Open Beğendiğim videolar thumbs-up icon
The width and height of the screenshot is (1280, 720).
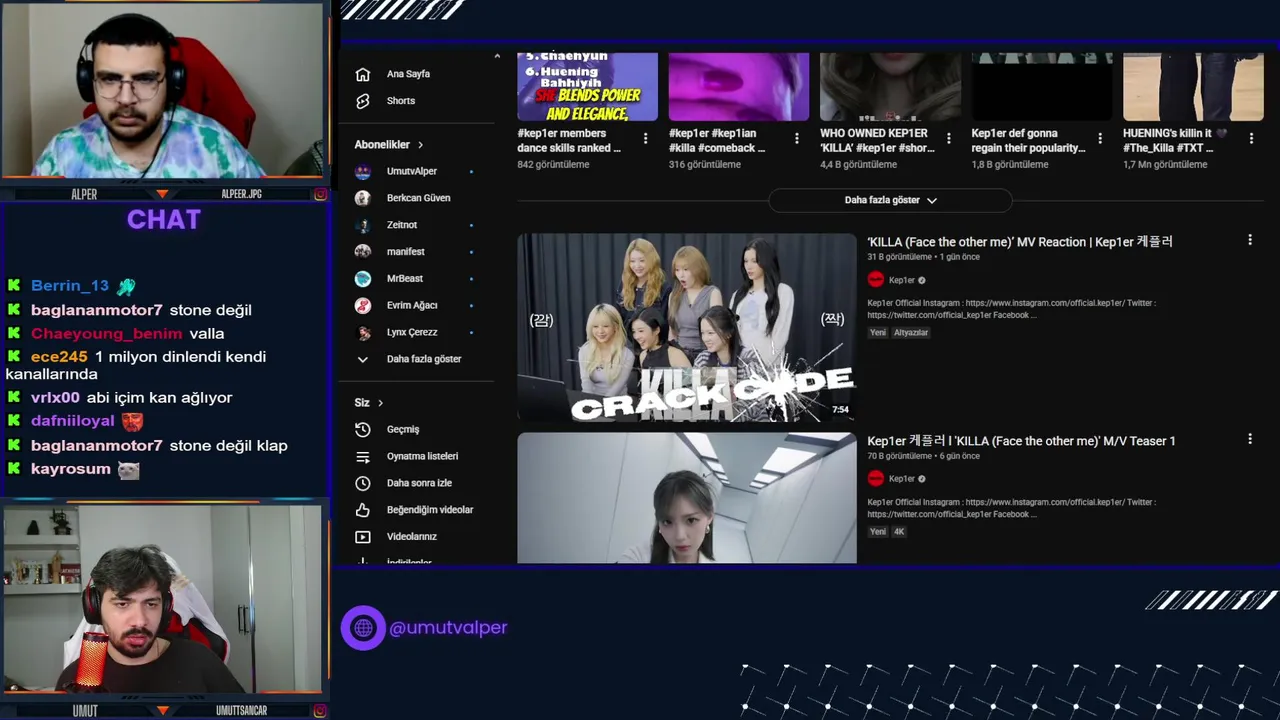[x=363, y=510]
